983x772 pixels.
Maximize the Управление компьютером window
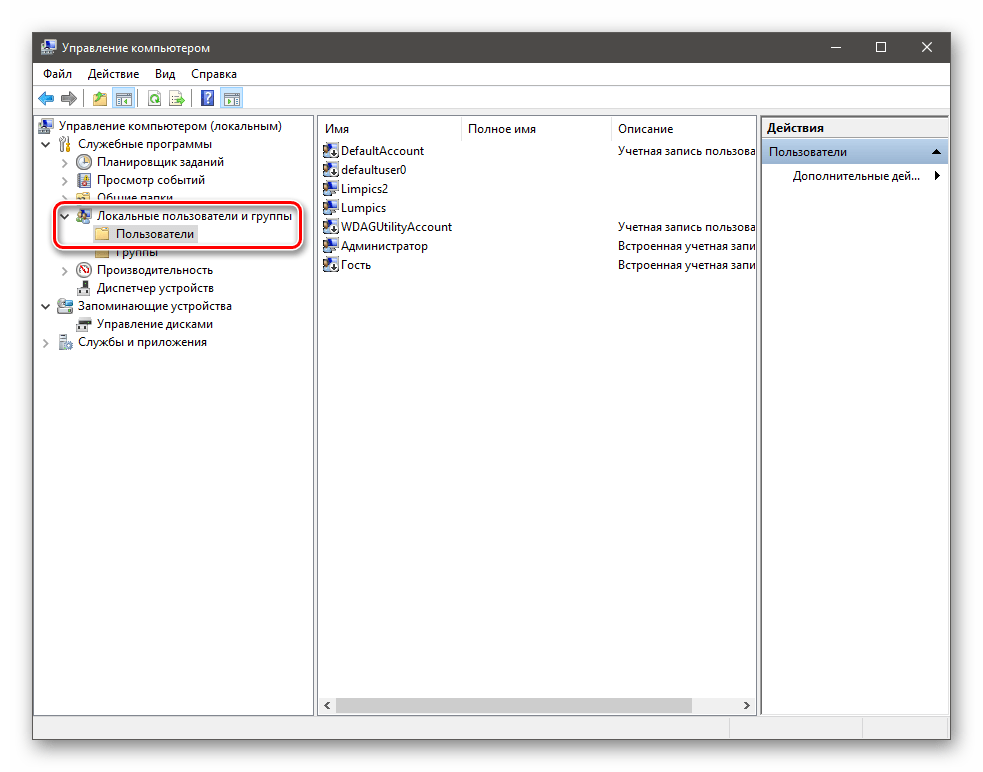coord(881,48)
